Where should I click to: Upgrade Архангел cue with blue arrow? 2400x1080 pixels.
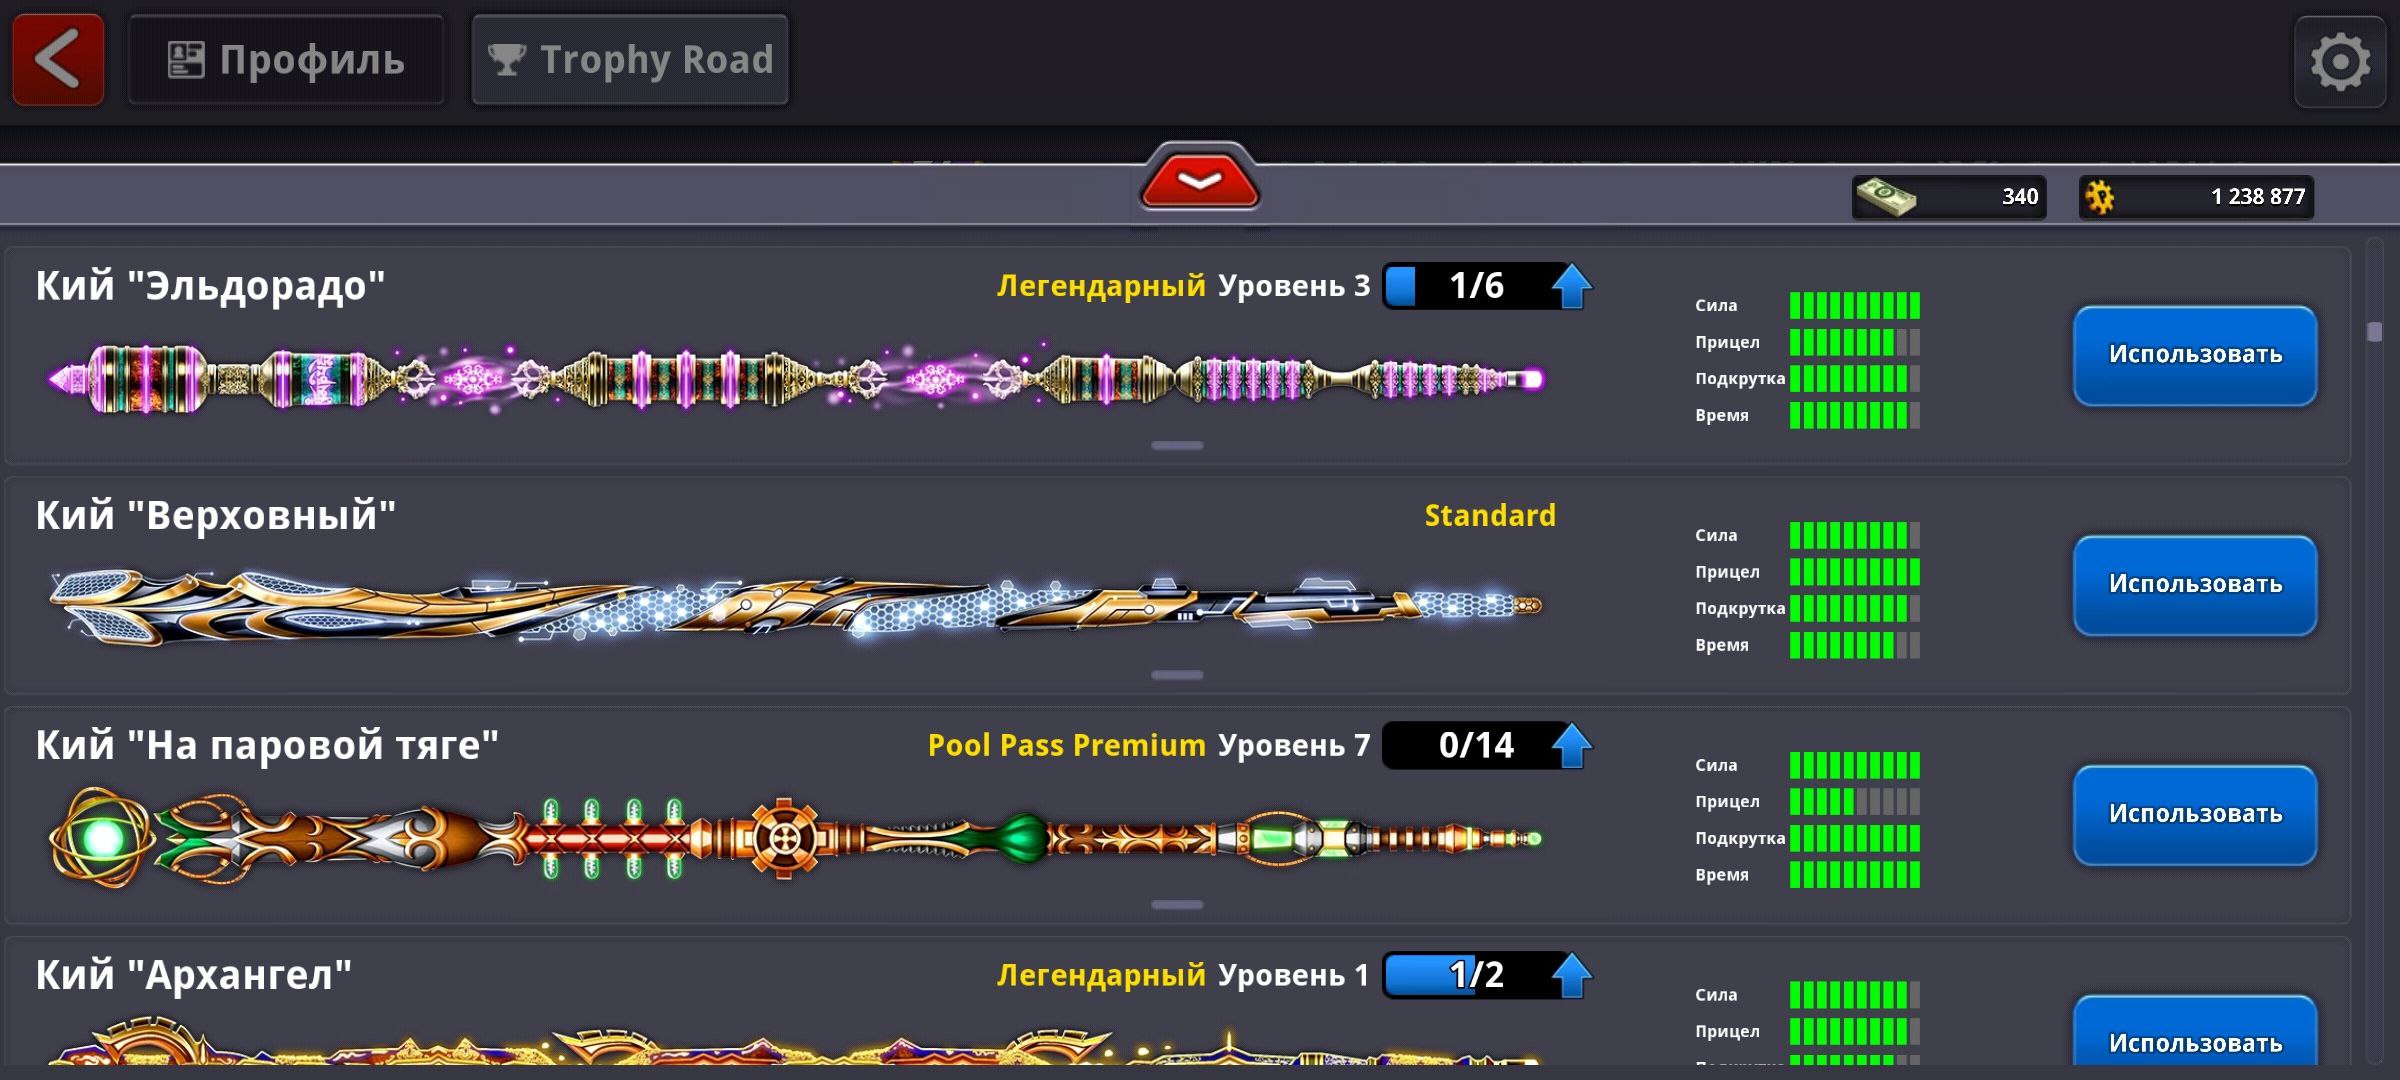1572,976
